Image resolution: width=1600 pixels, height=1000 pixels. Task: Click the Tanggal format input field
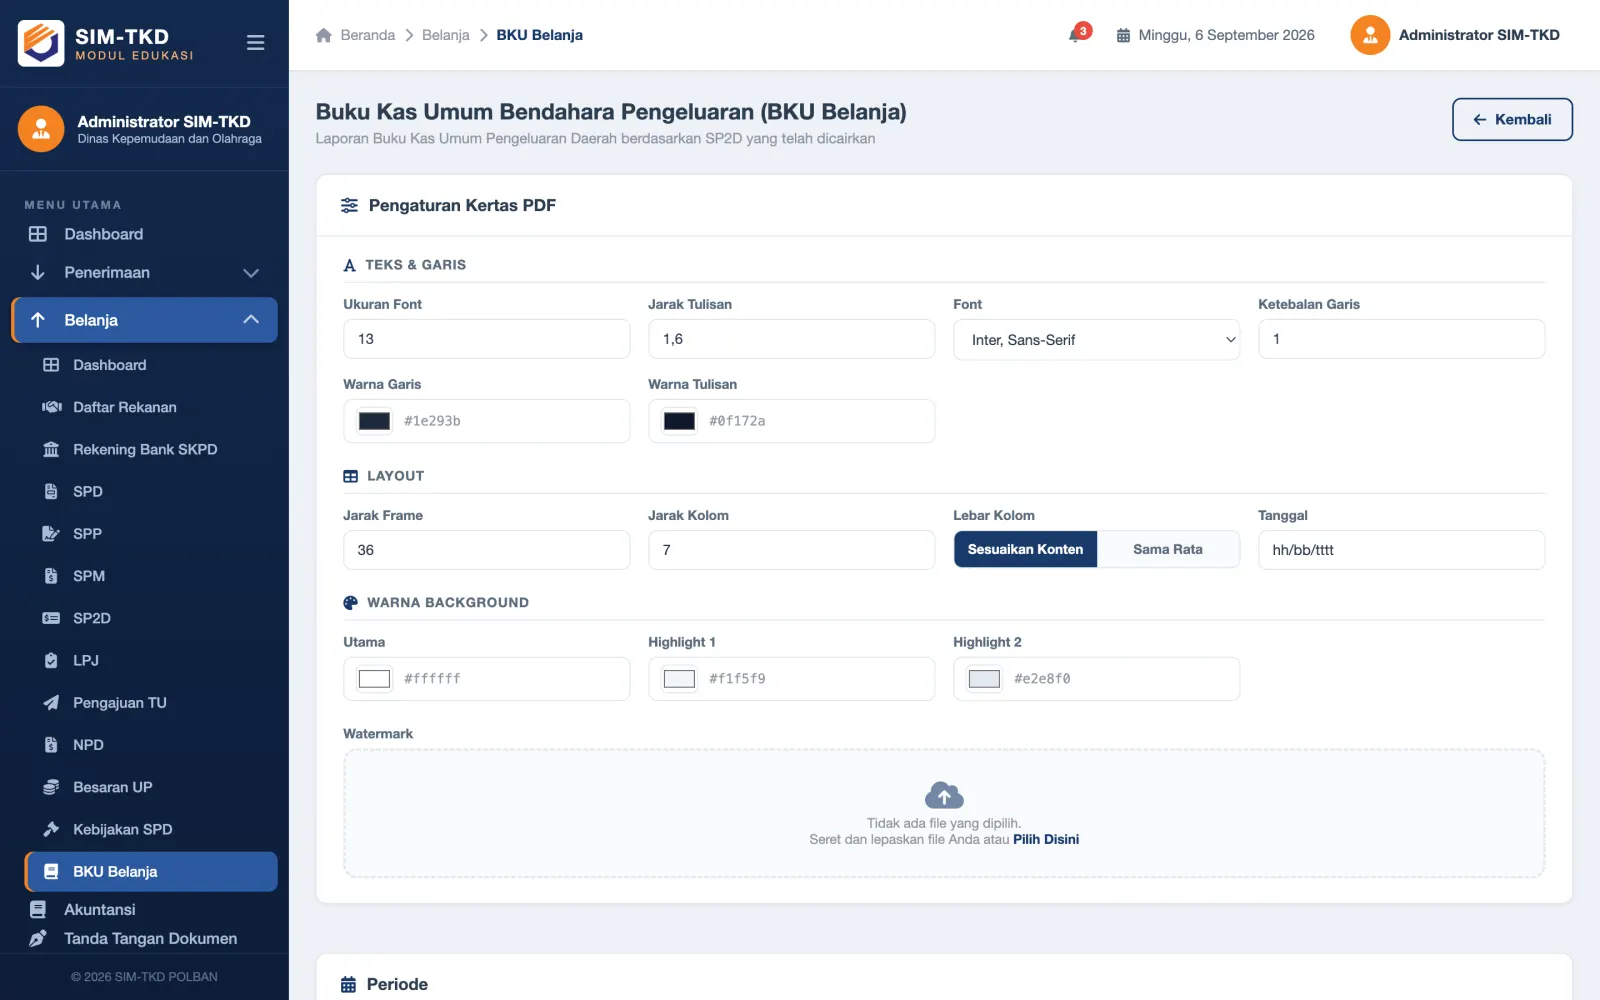click(1401, 550)
